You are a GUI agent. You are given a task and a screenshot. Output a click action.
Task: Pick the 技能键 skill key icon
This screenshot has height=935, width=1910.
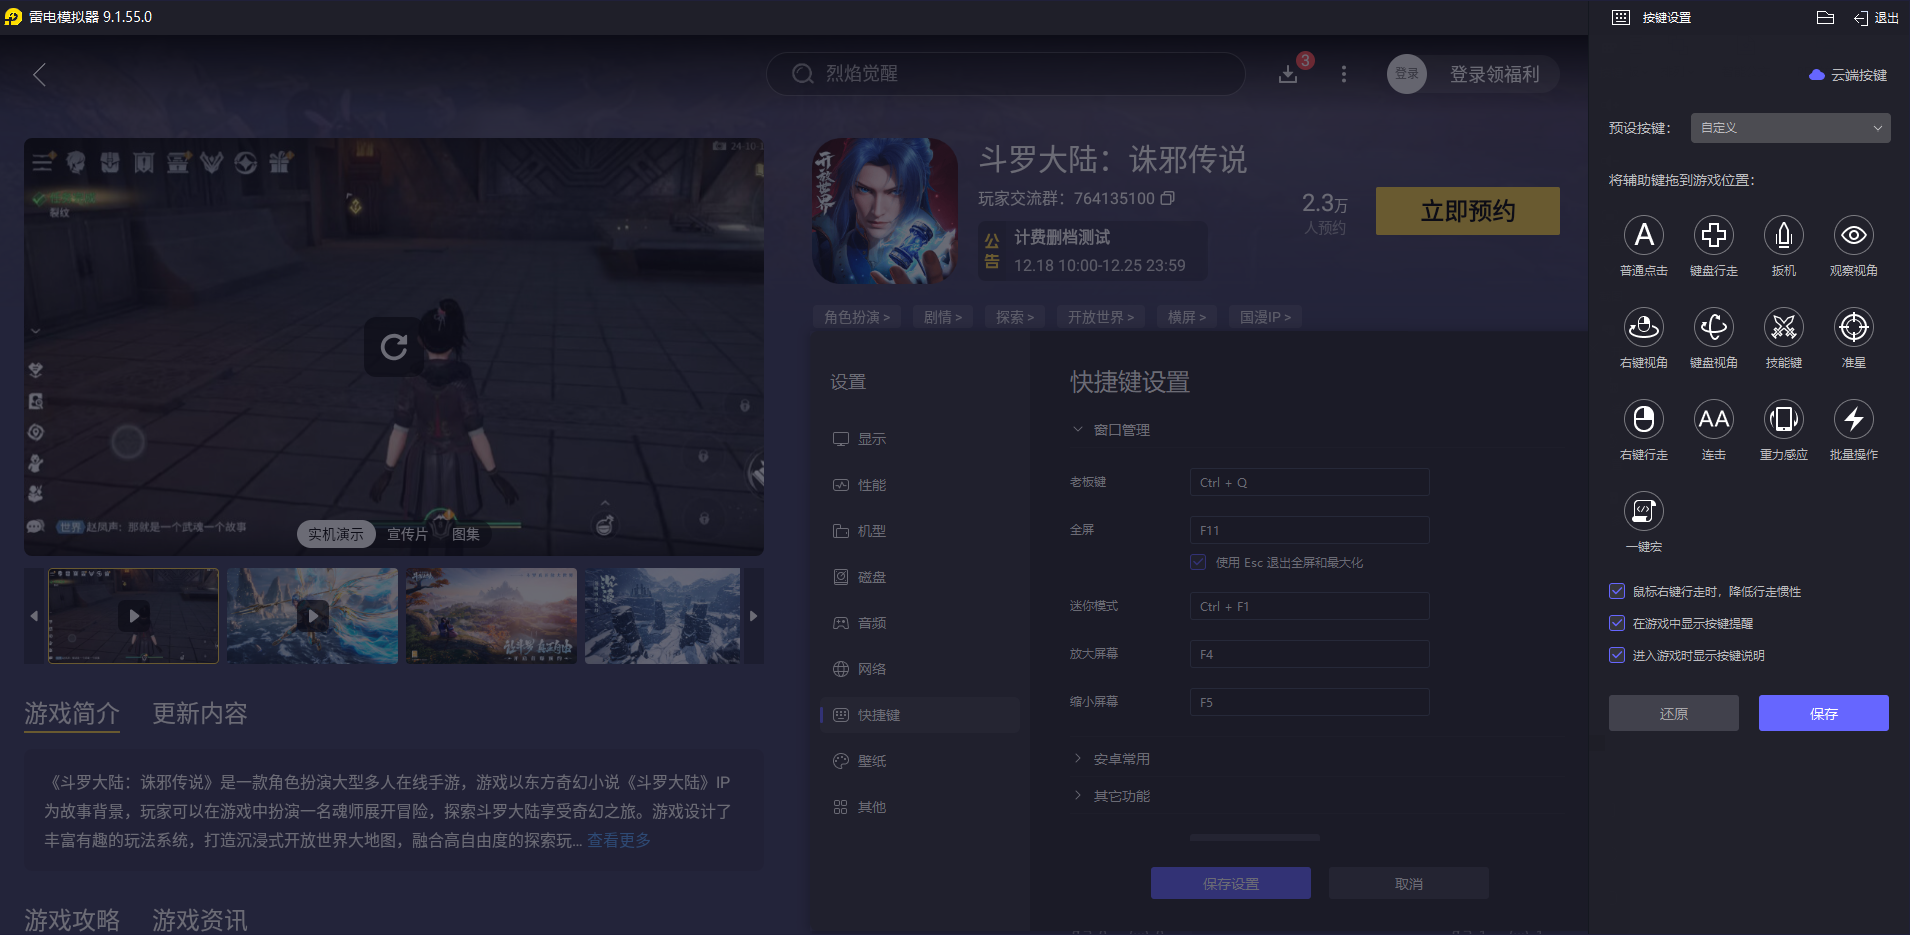1783,327
